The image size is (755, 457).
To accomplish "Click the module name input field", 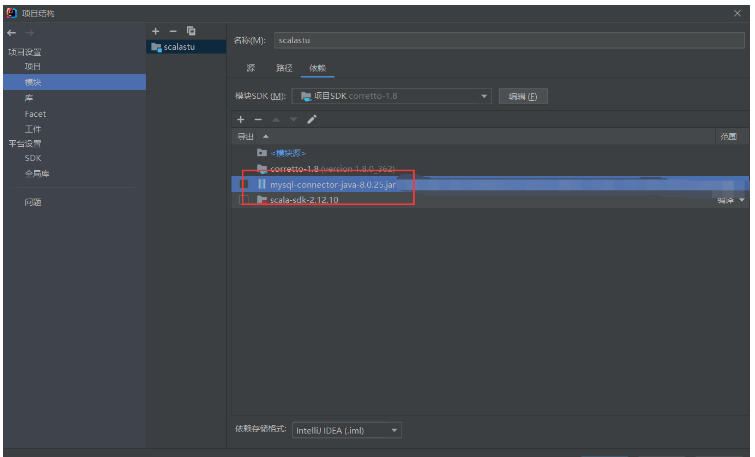I will click(509, 40).
